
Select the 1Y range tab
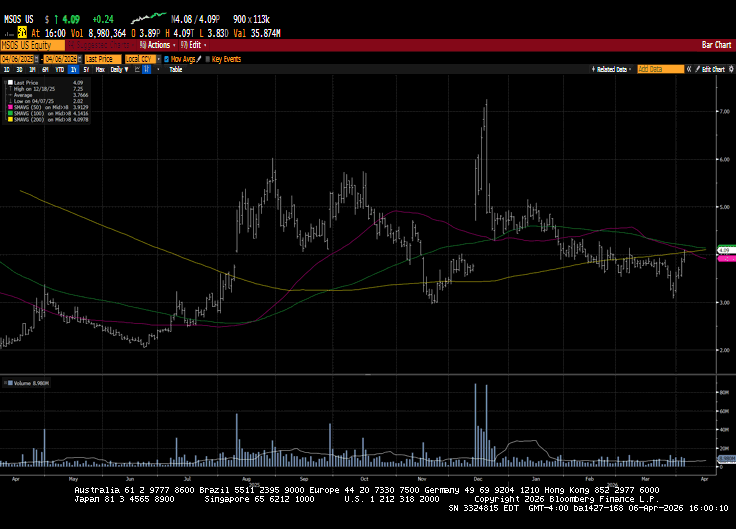73,69
